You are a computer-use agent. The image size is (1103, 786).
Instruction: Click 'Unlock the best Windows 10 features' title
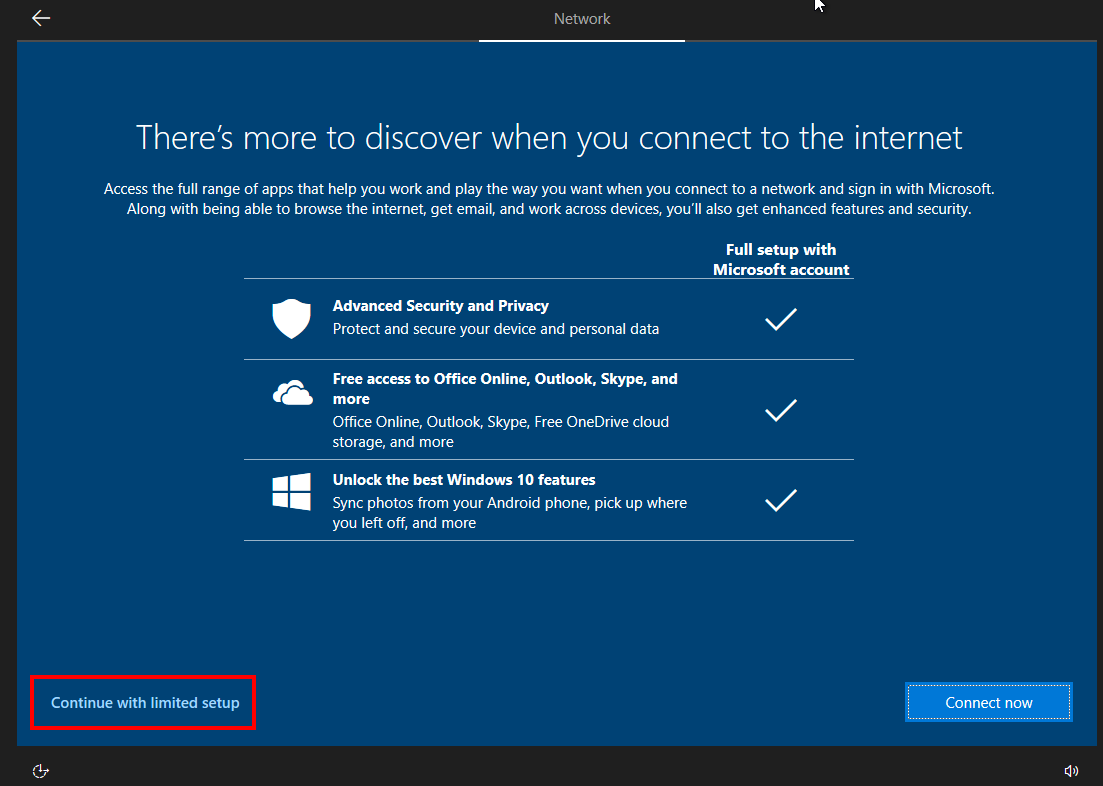pos(464,479)
